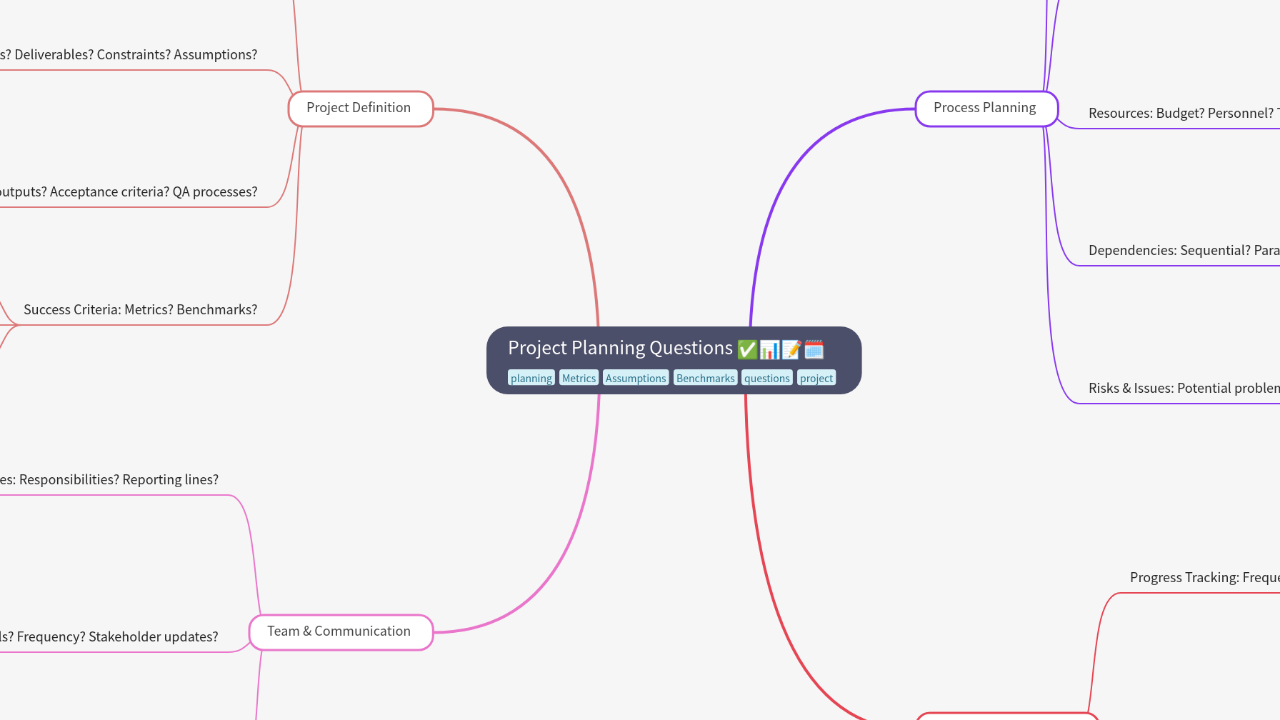Click 'Success Criteria: Metrics? Benchmarks?' text

tap(140, 310)
